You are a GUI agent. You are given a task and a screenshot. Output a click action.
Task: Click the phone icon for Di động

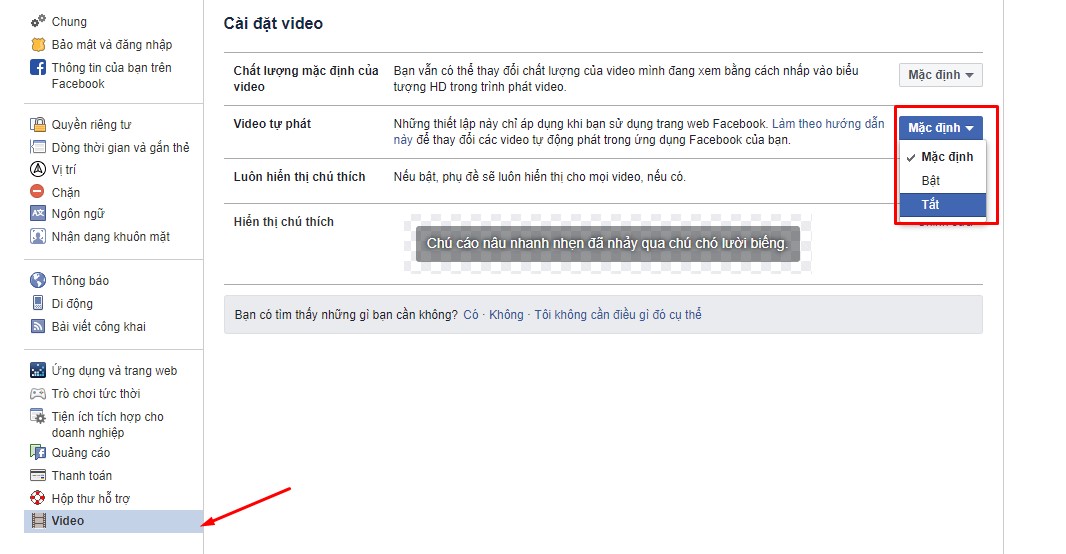tap(38, 303)
